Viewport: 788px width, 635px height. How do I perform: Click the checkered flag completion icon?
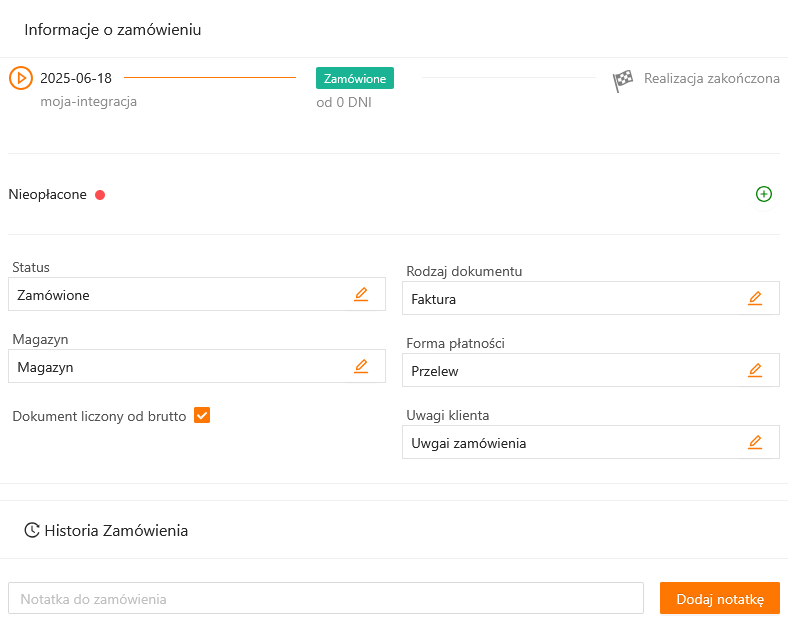[x=623, y=81]
